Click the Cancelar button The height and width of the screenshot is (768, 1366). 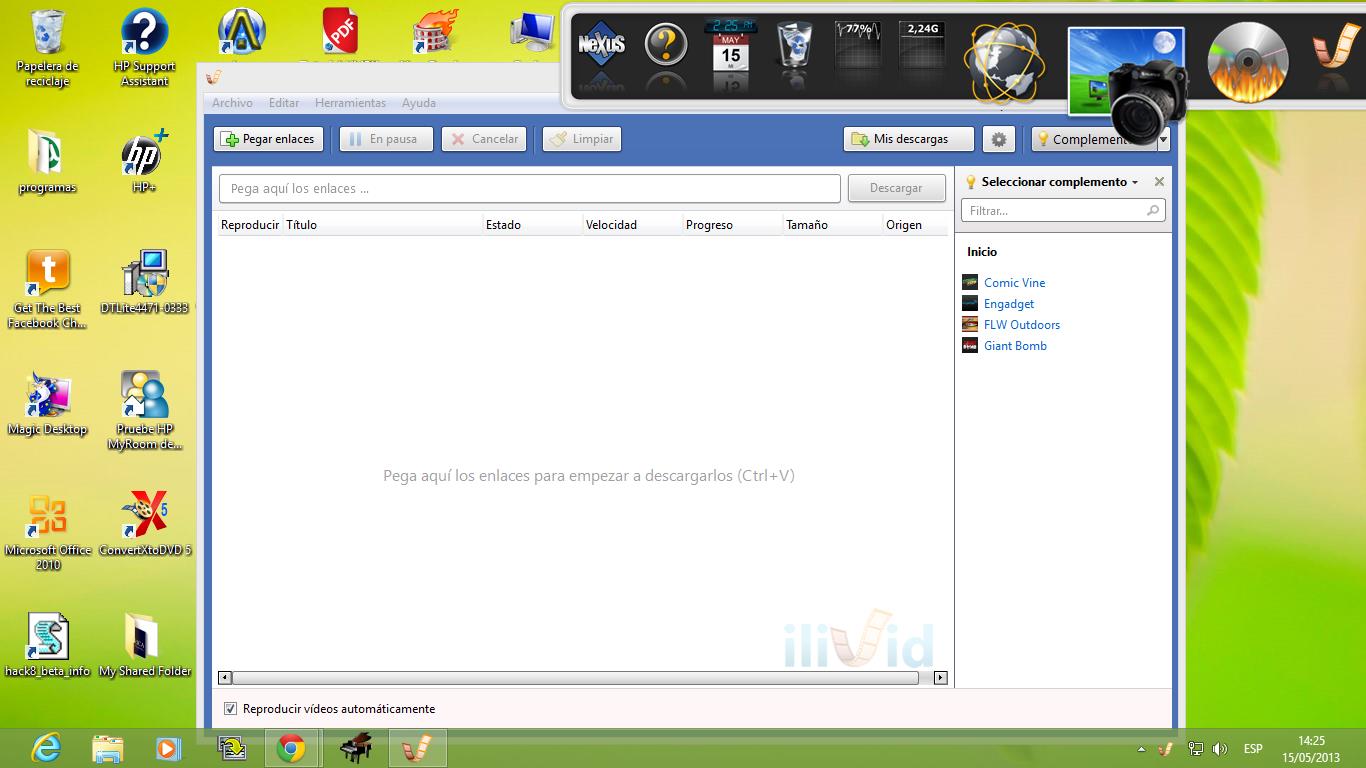[x=484, y=139]
